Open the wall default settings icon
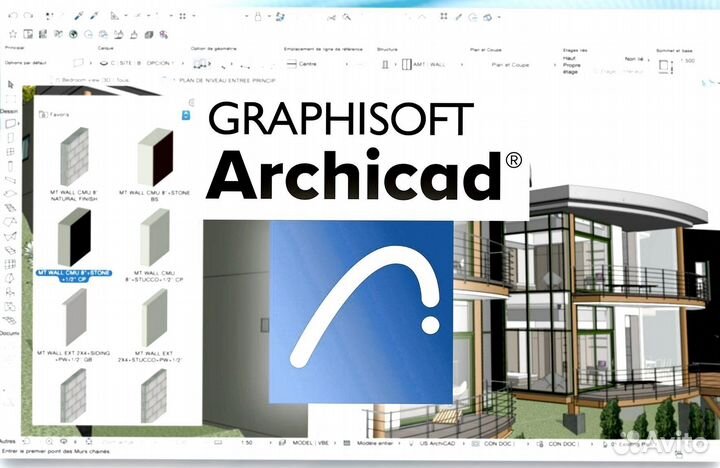This screenshot has width=720, height=468. pos(79,62)
